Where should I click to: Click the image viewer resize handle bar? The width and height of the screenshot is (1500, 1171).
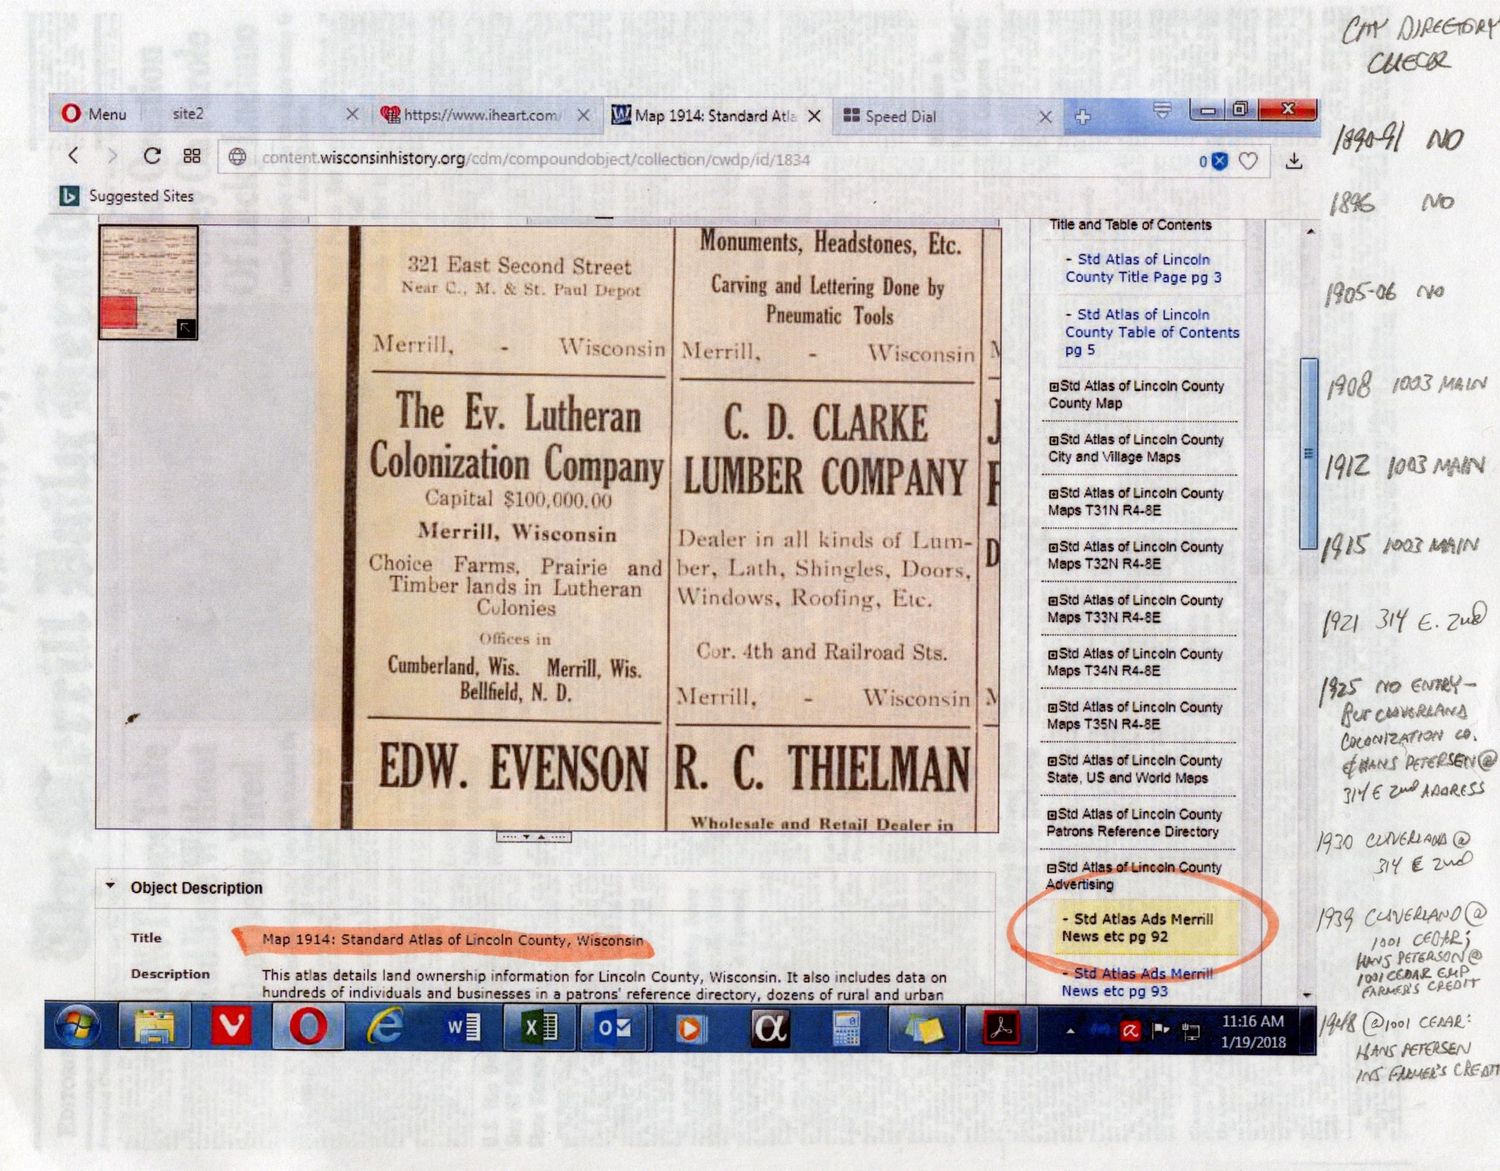[534, 836]
